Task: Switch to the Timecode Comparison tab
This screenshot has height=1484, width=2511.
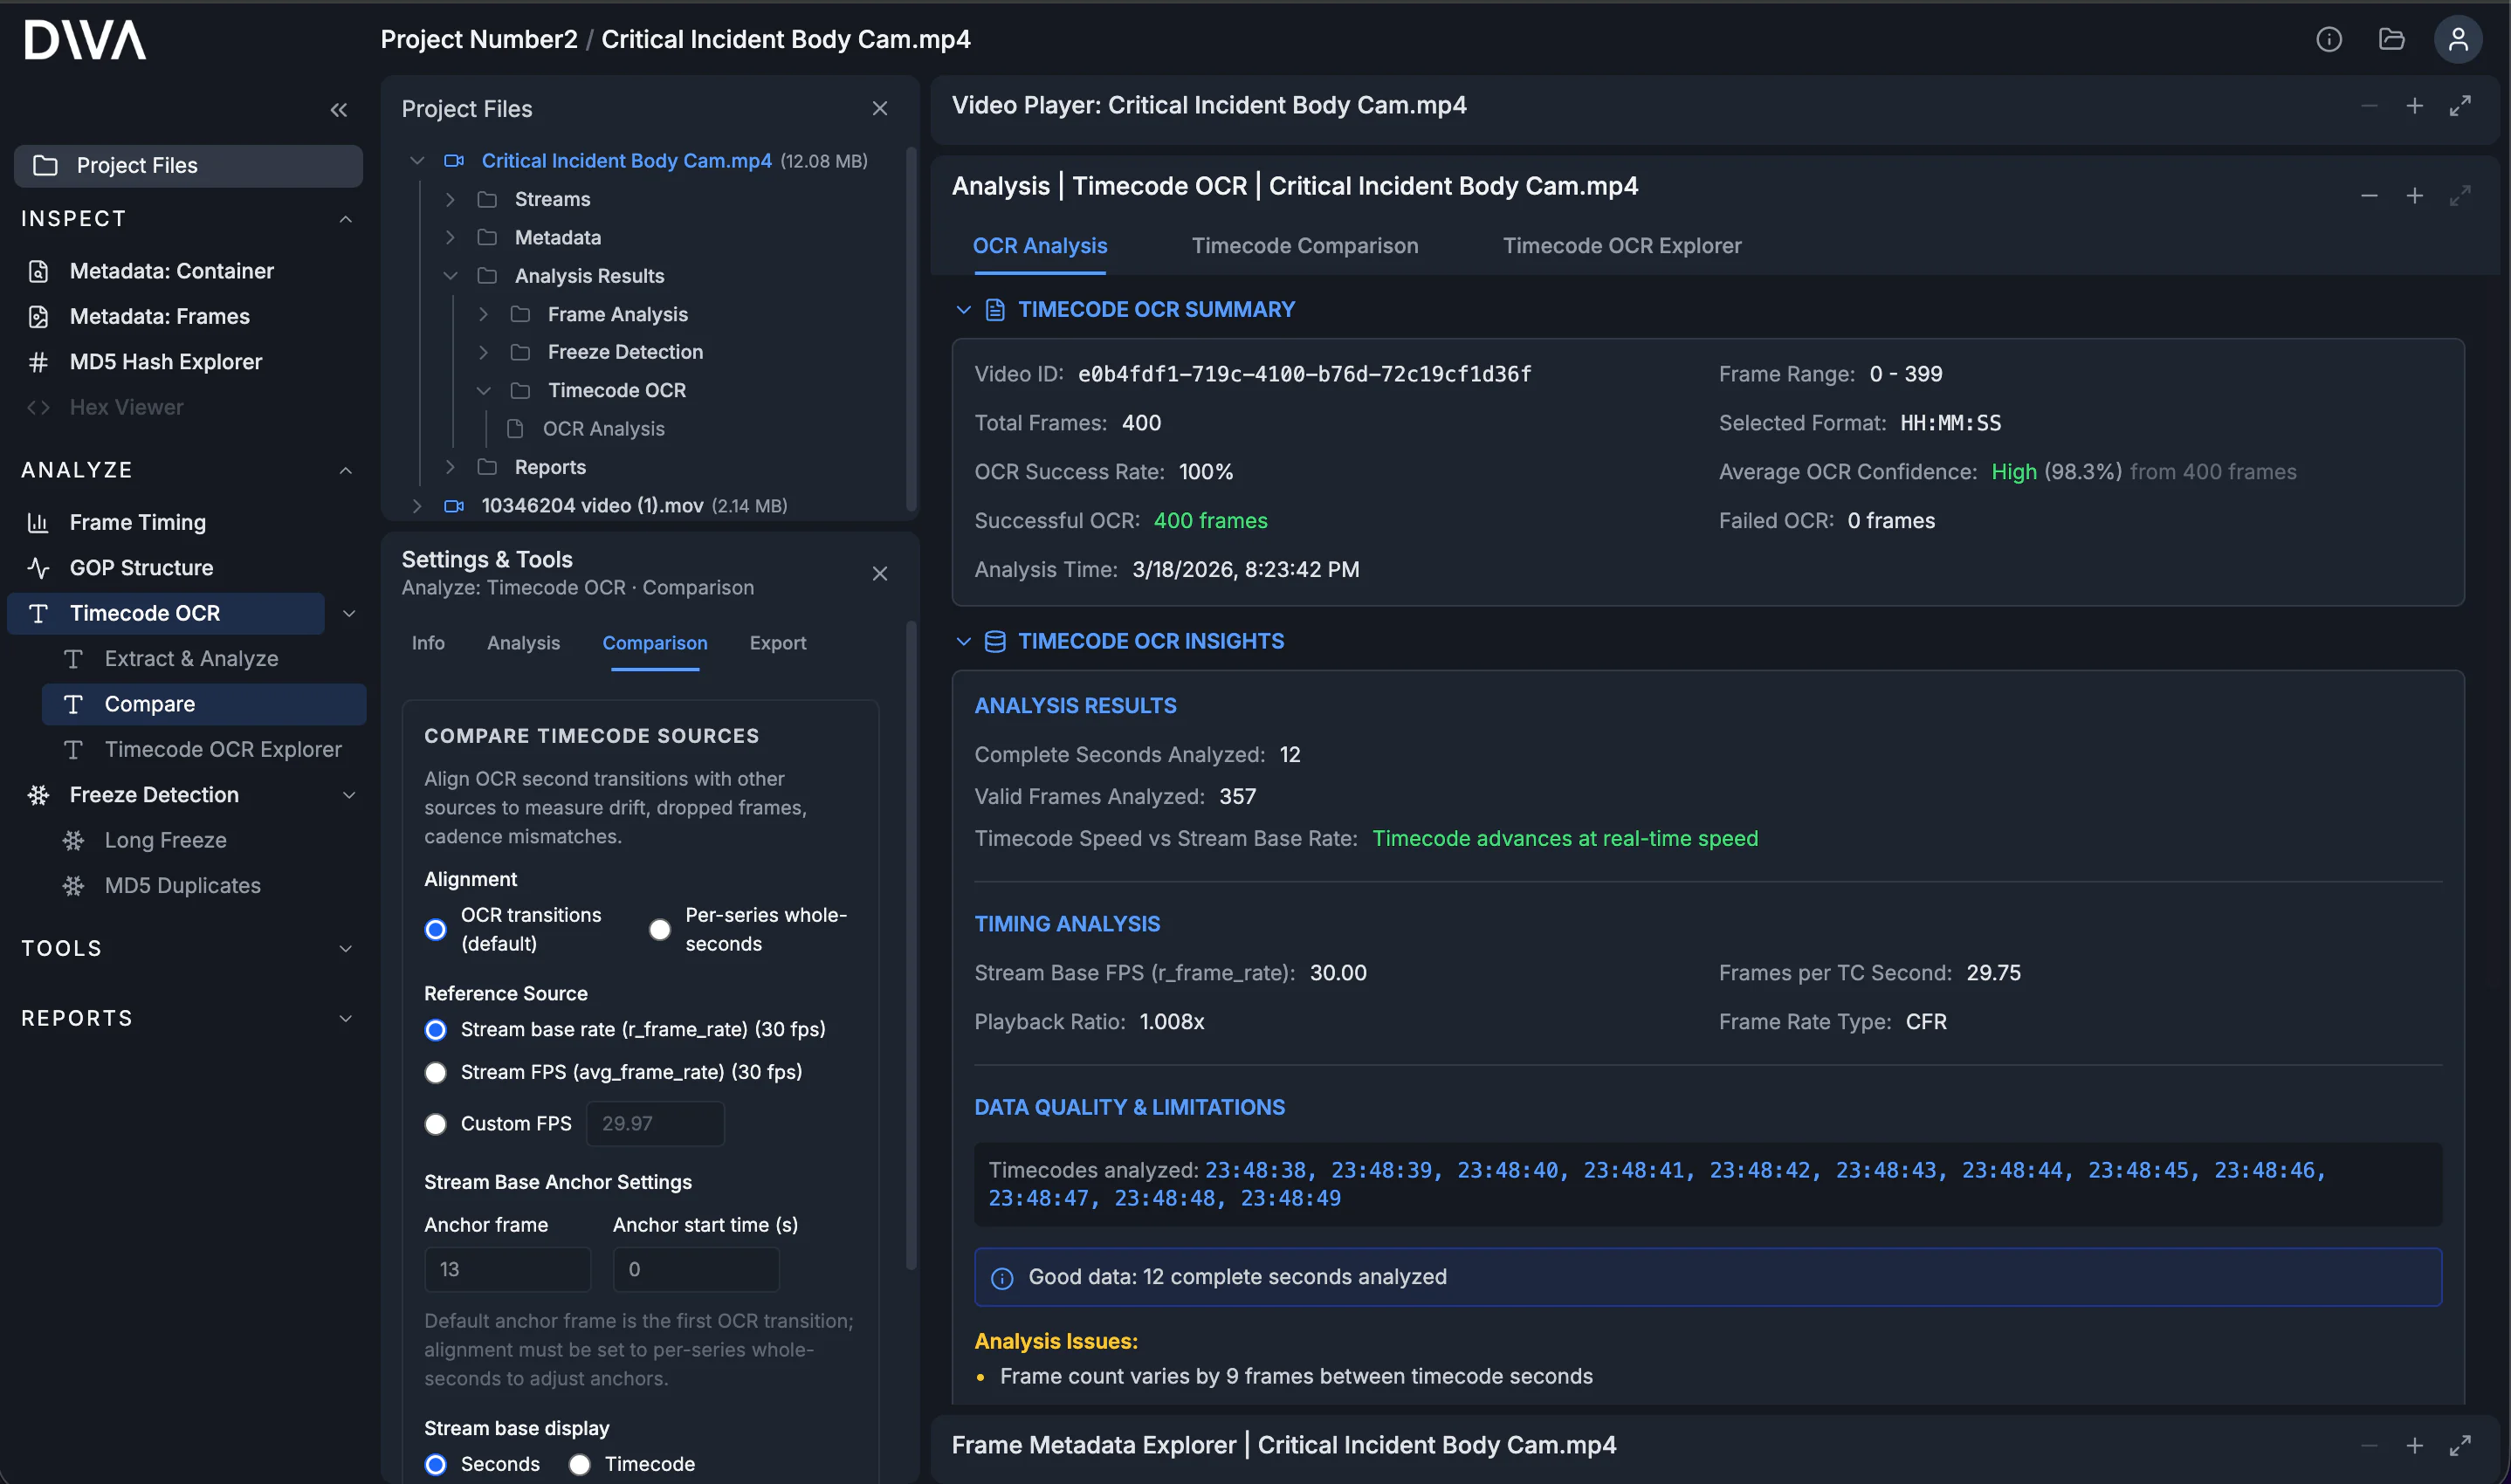Action: point(1304,246)
